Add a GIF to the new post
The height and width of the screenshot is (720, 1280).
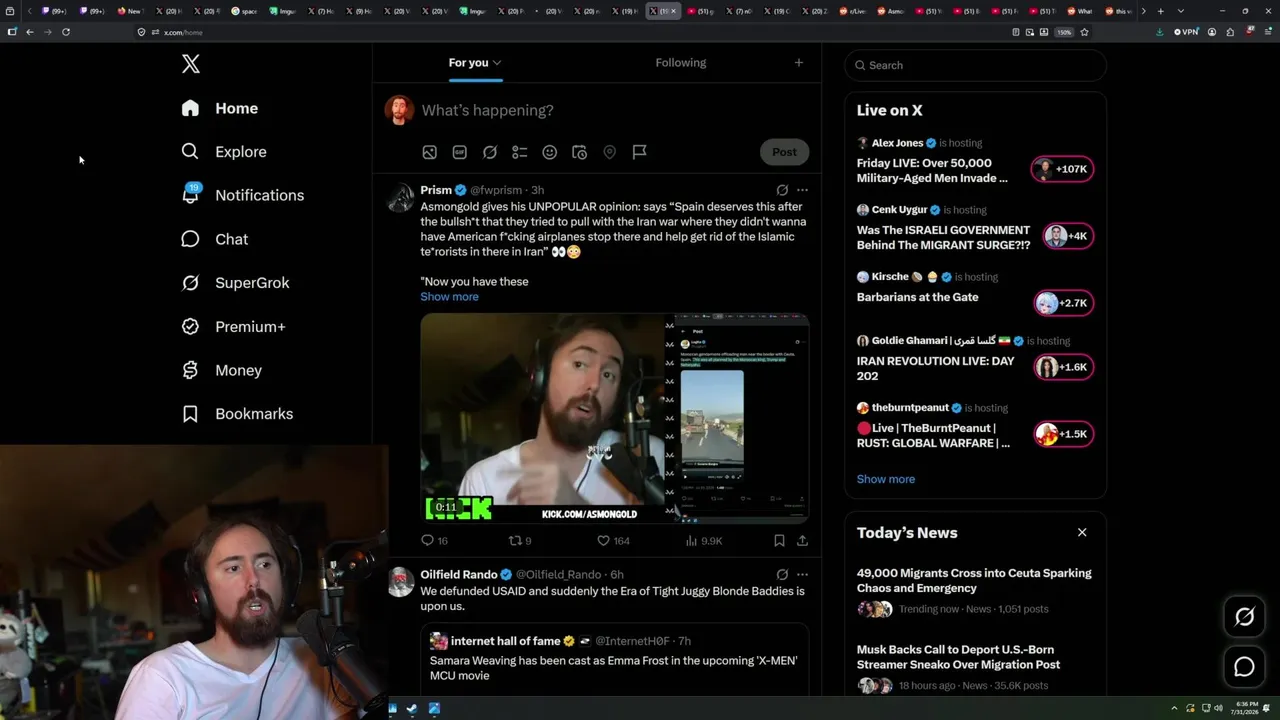pos(459,152)
